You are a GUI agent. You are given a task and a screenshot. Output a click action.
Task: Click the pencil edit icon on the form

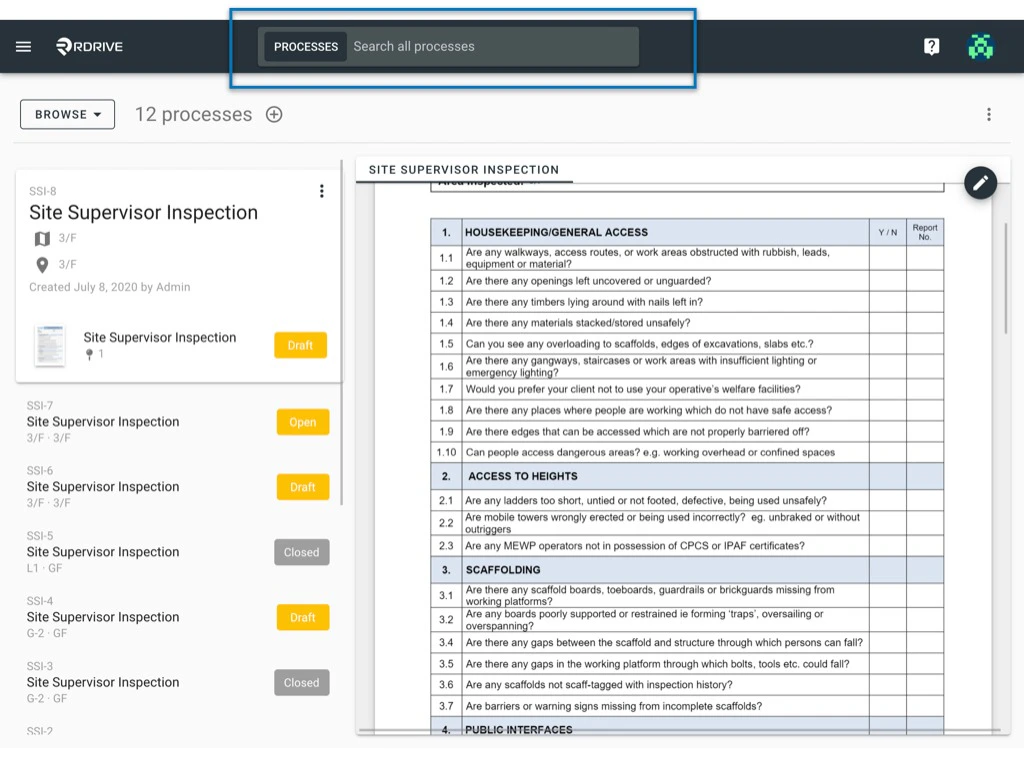(x=980, y=183)
